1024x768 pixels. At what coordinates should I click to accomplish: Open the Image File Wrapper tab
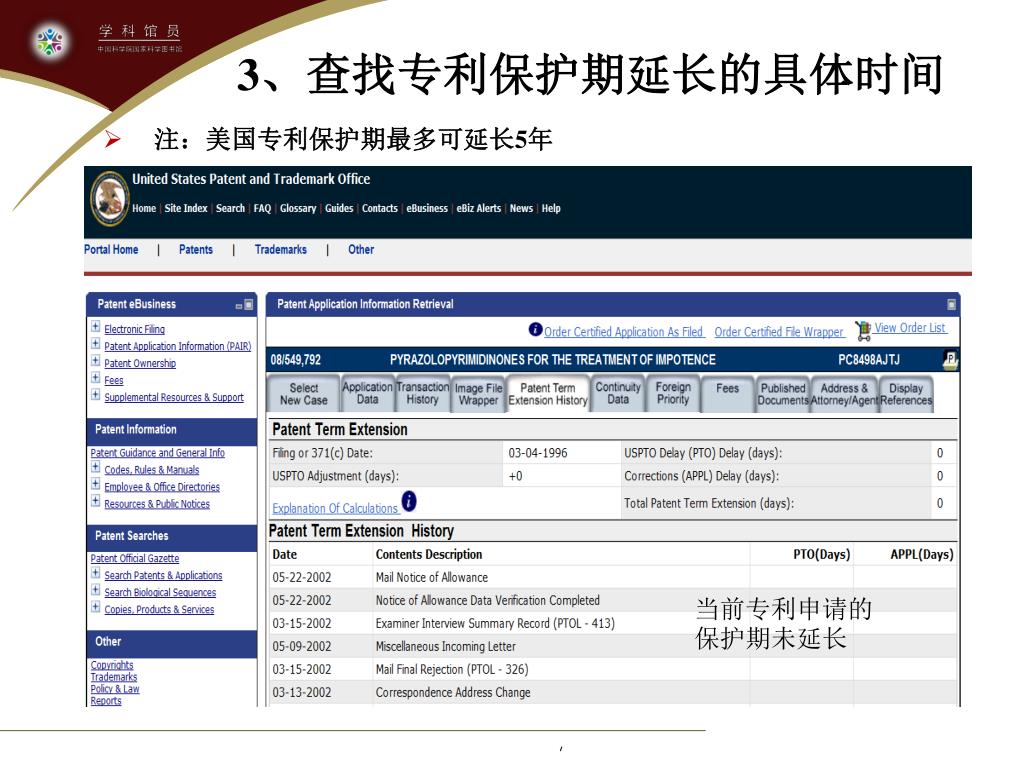click(478, 394)
